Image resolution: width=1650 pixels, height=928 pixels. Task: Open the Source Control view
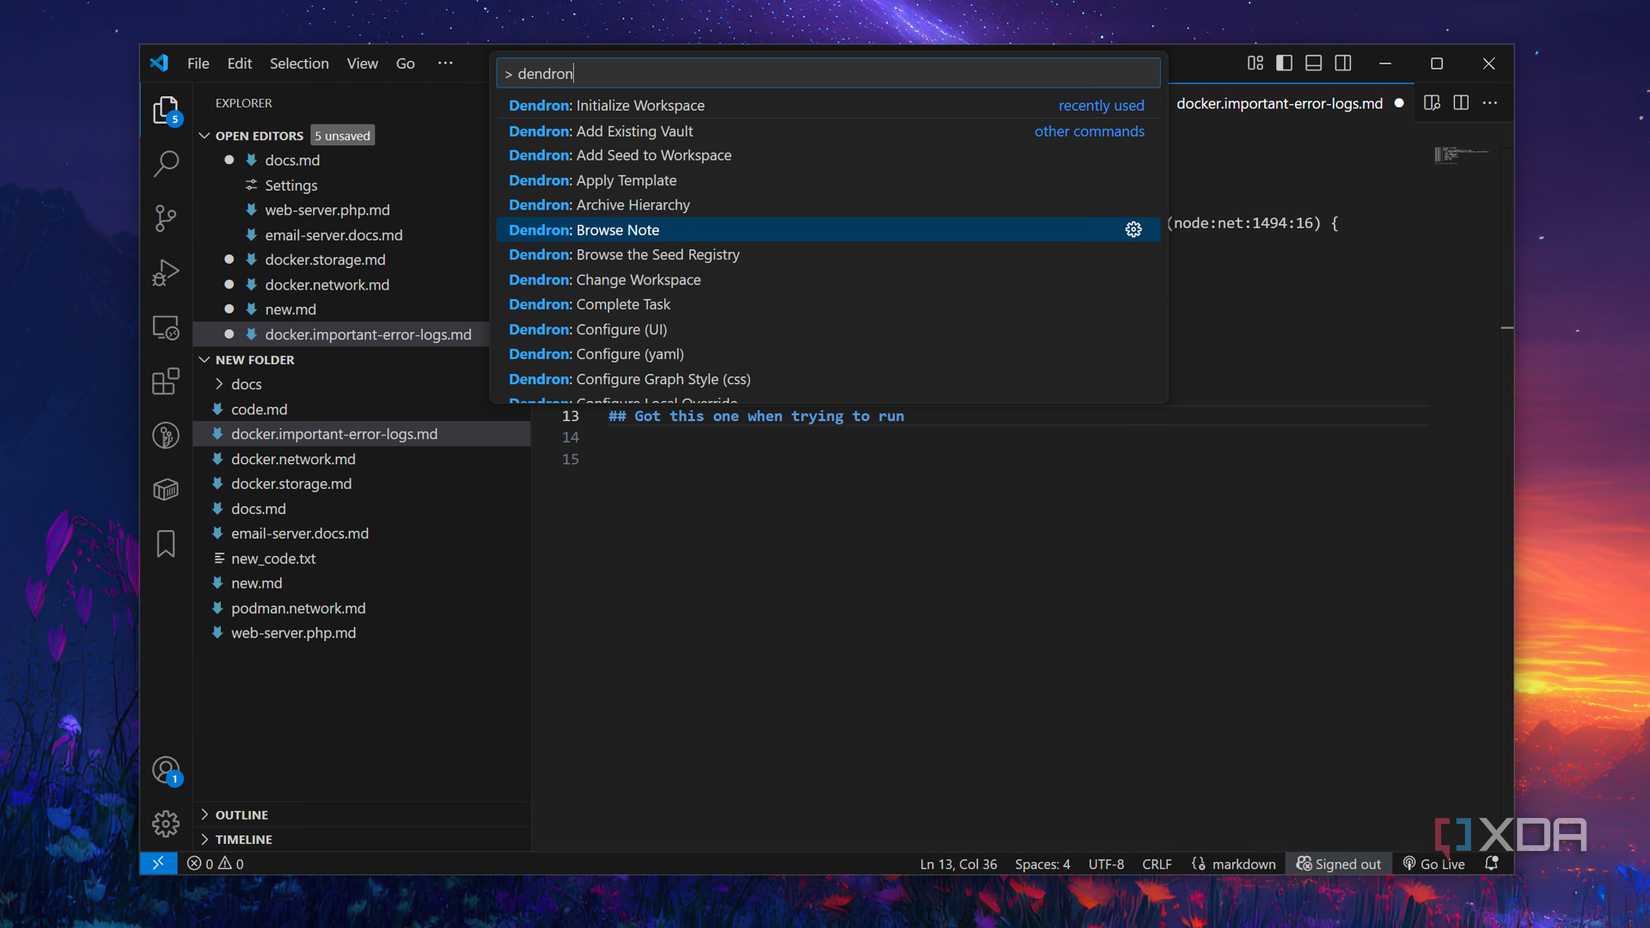click(165, 217)
